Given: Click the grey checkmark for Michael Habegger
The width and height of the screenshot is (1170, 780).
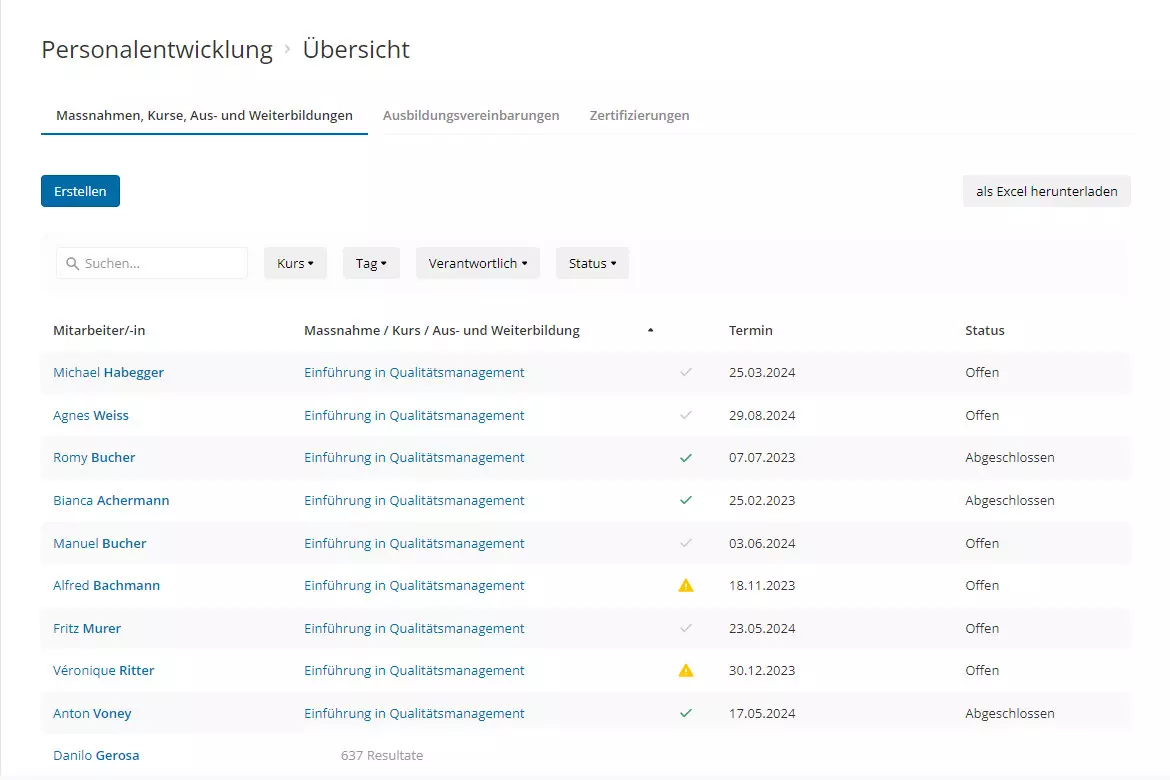Looking at the screenshot, I should [x=685, y=372].
